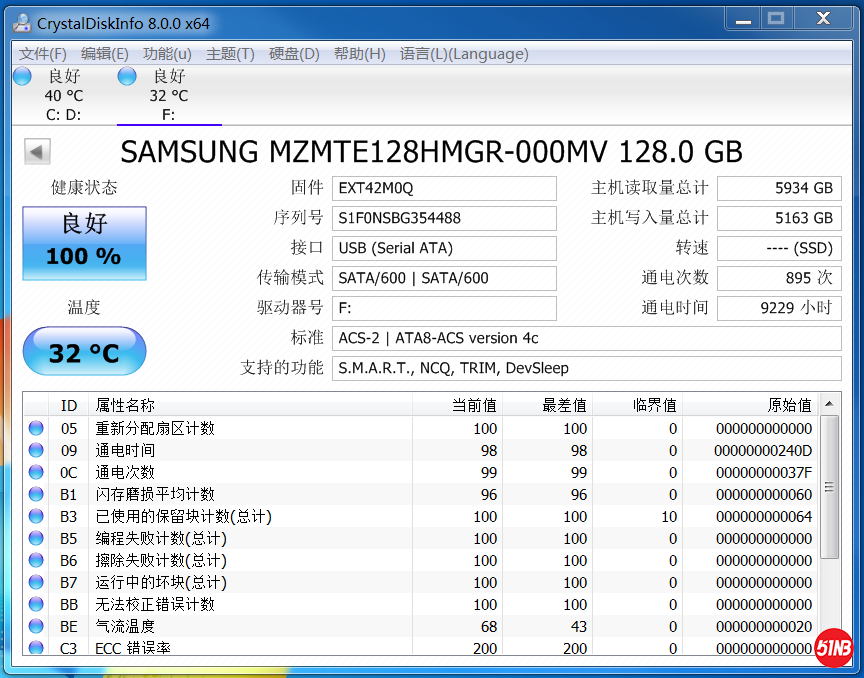Click the 32 °C temperature button
Image resolution: width=864 pixels, height=678 pixels.
(x=84, y=352)
